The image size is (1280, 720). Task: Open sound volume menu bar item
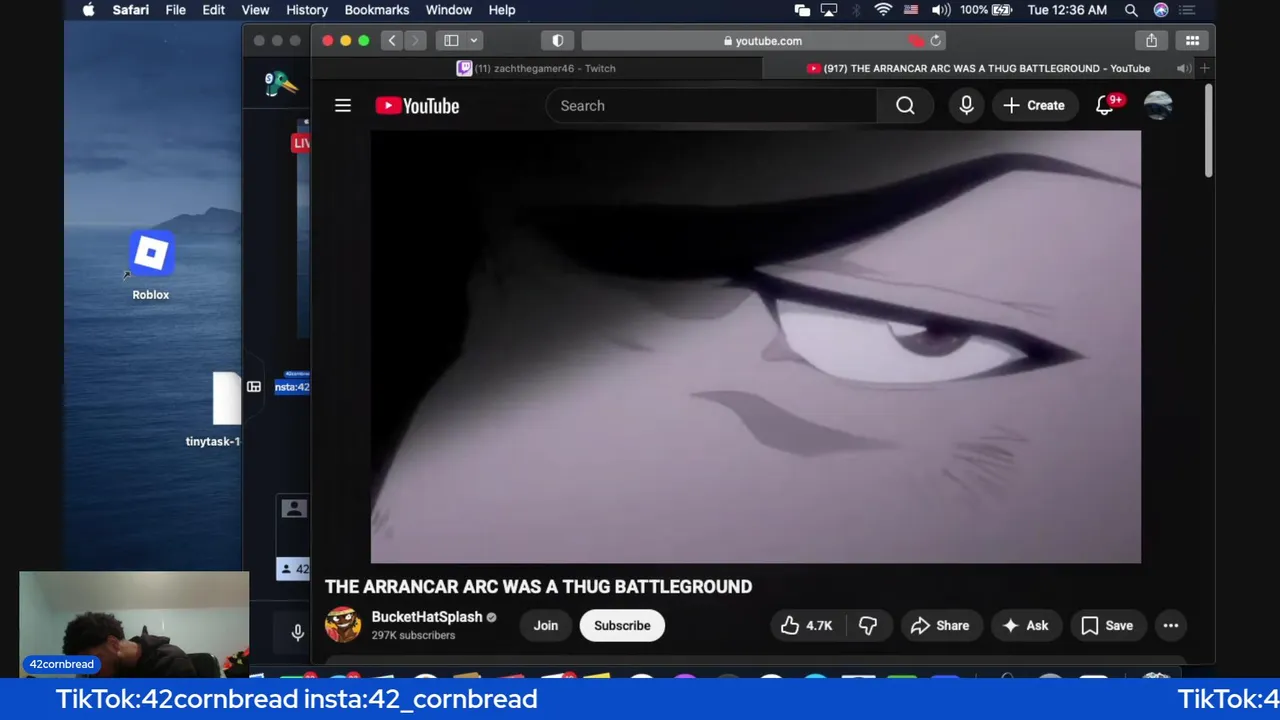[941, 10]
